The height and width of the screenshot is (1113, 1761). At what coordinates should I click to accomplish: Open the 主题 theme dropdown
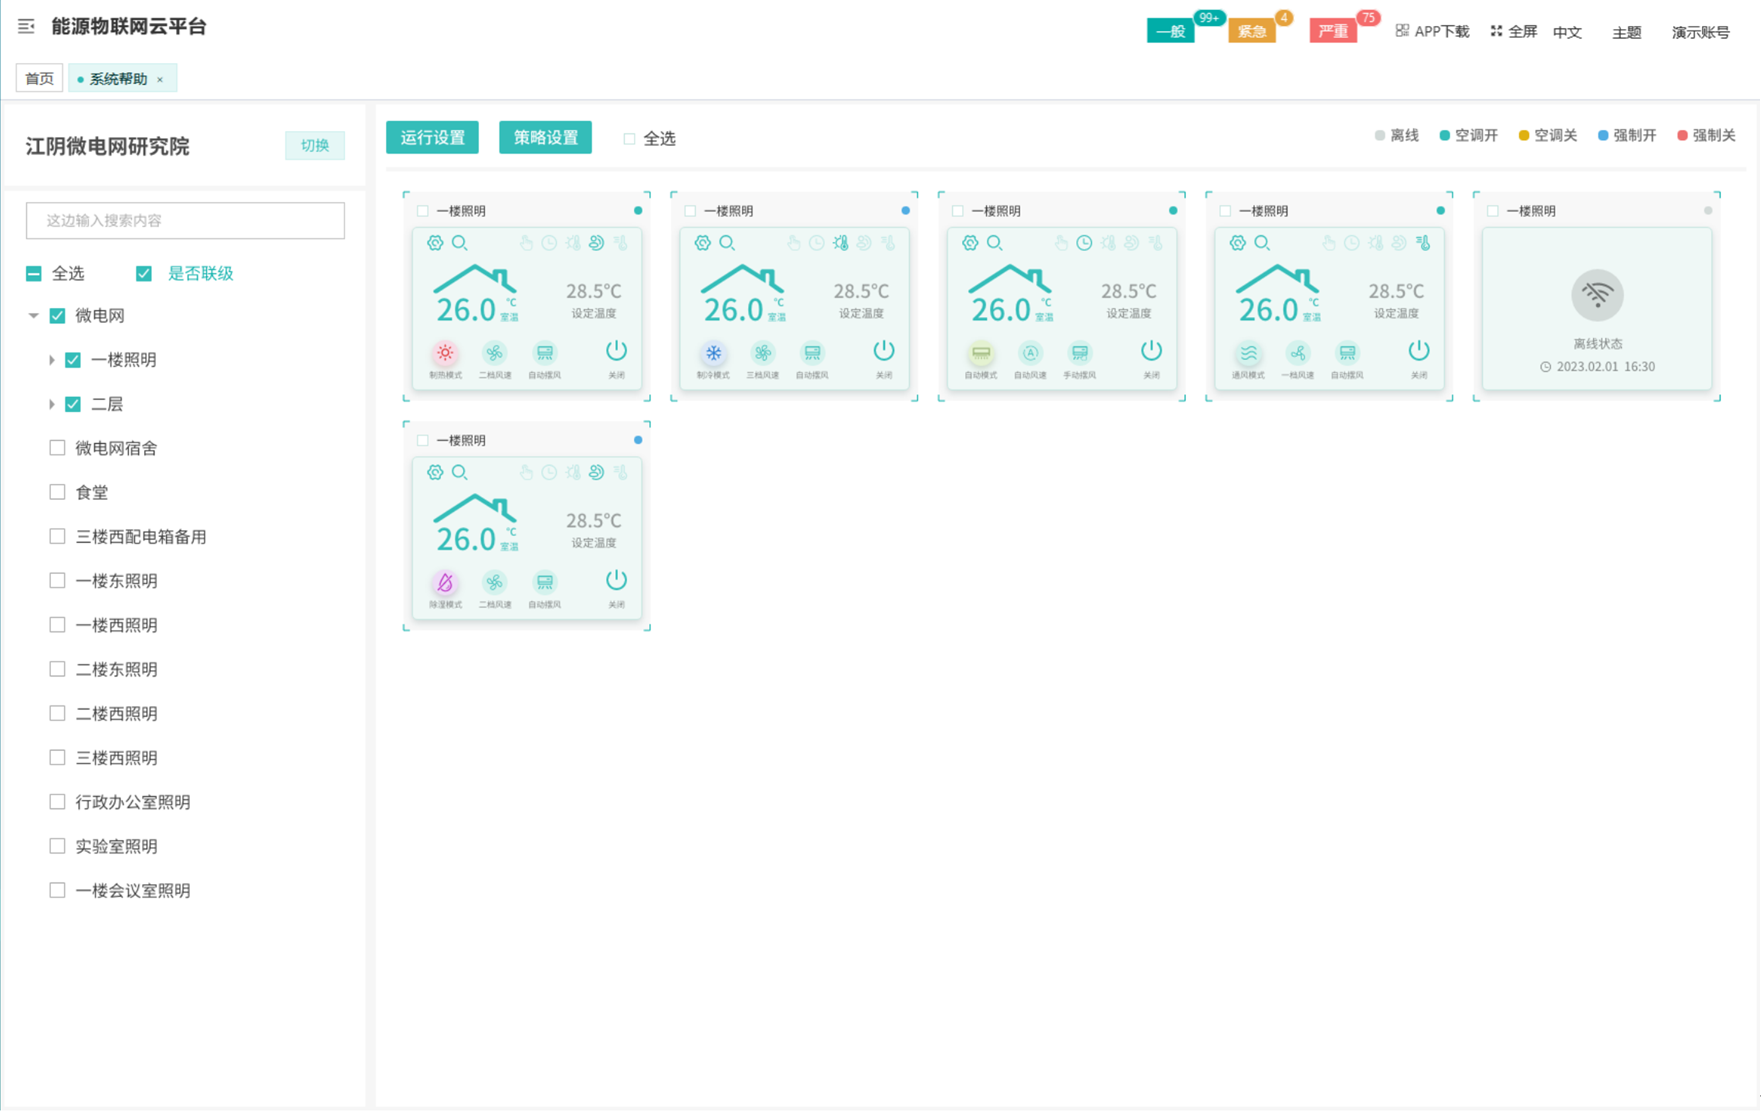1627,32
